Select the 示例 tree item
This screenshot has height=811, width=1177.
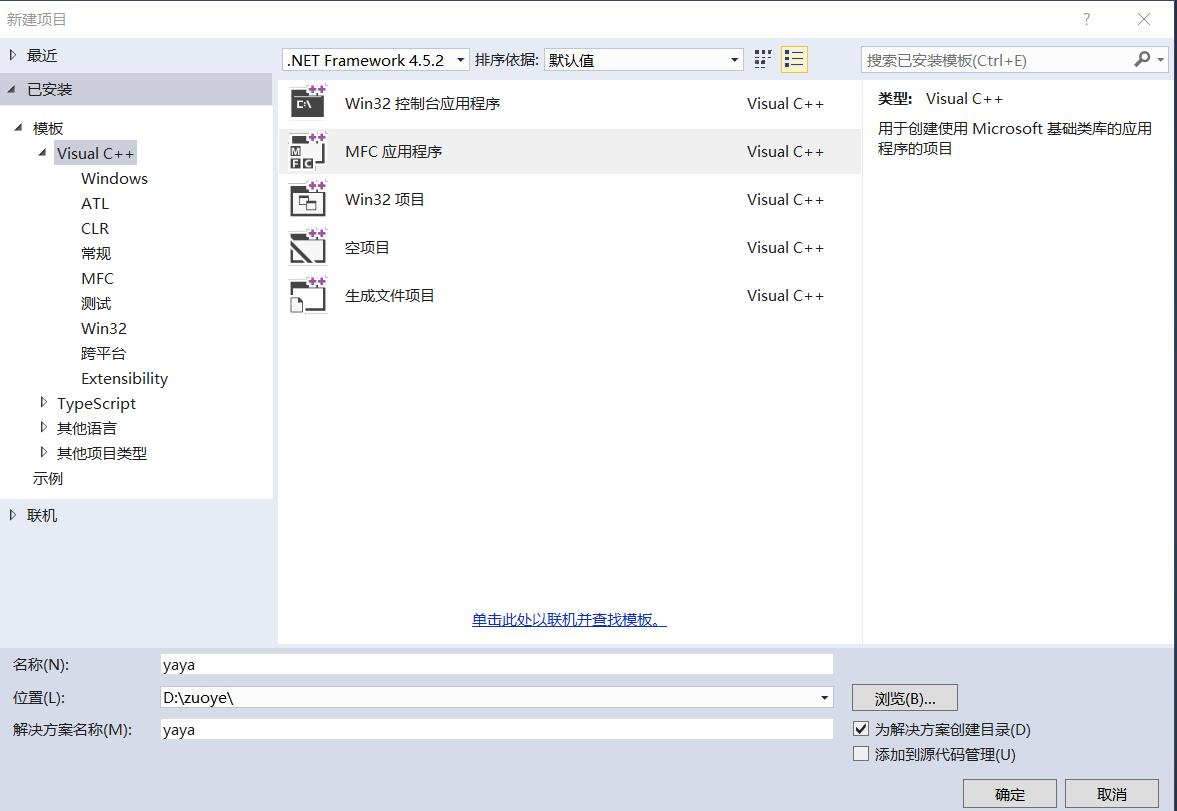[x=48, y=478]
